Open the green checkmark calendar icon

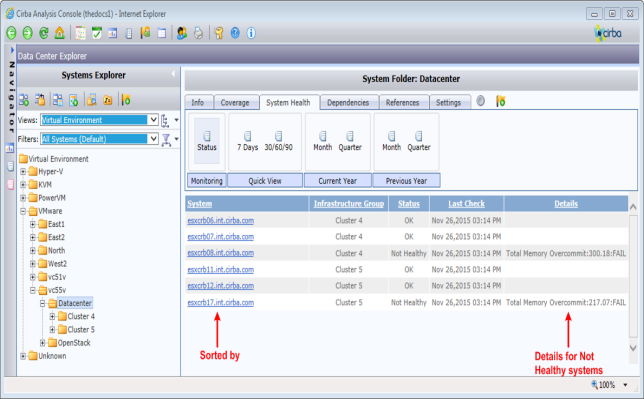[97, 33]
